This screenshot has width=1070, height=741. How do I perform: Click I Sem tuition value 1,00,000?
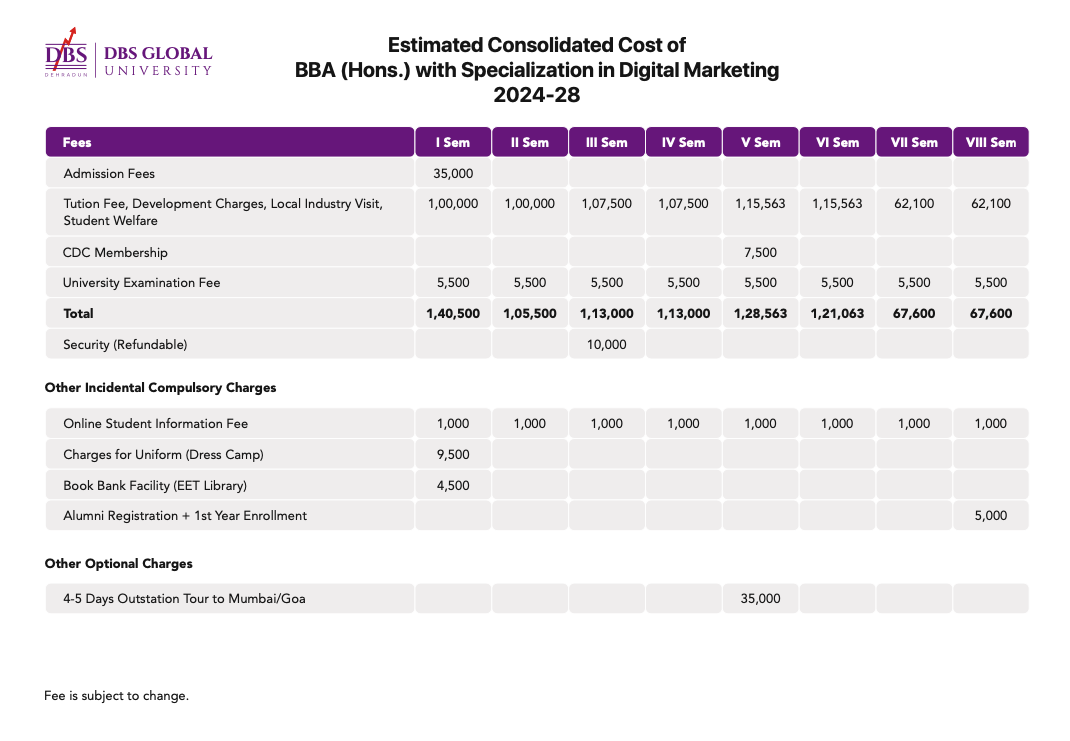click(453, 203)
